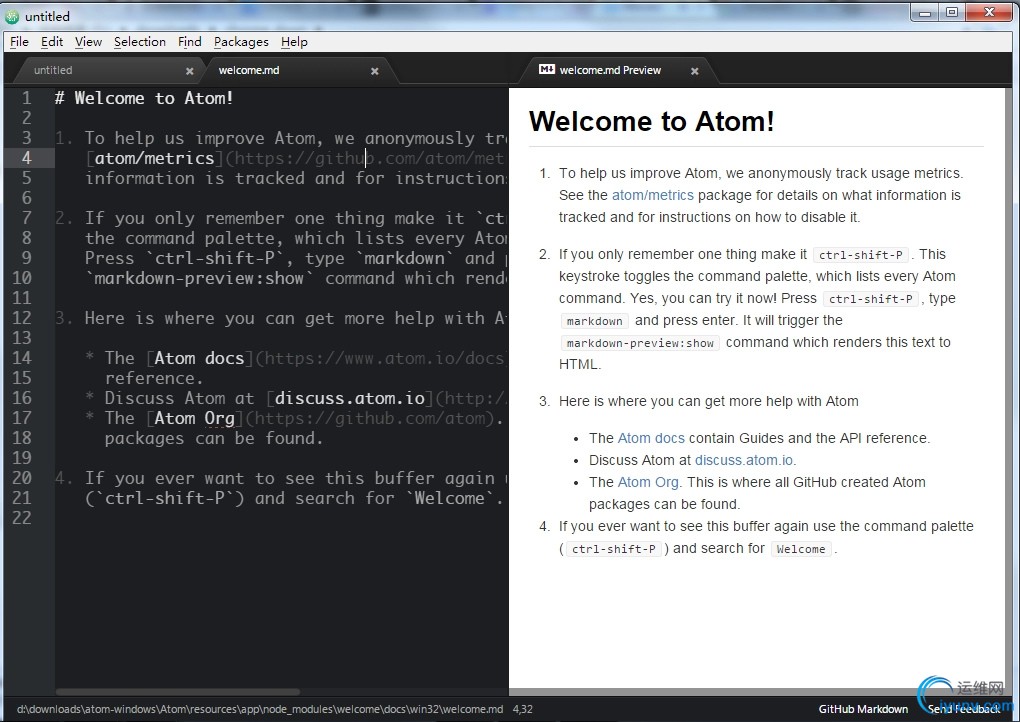Click line number 7 in the gutter
Image resolution: width=1020 pixels, height=722 pixels.
point(26,218)
